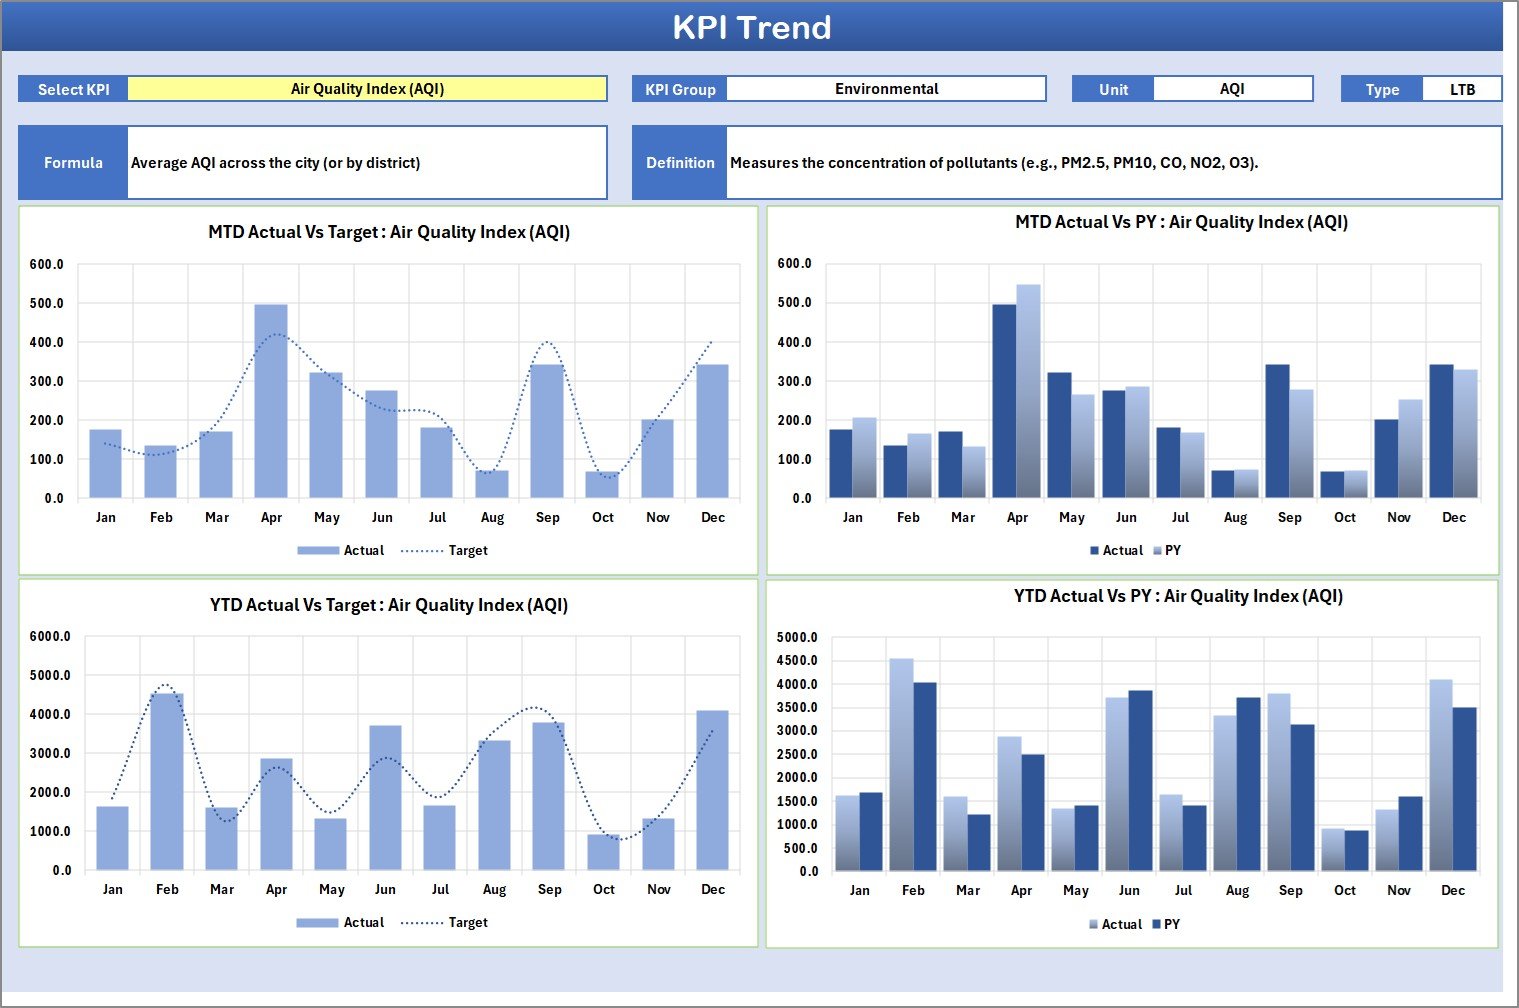Click the KPI Trend title banner
1519x1008 pixels.
(x=754, y=27)
